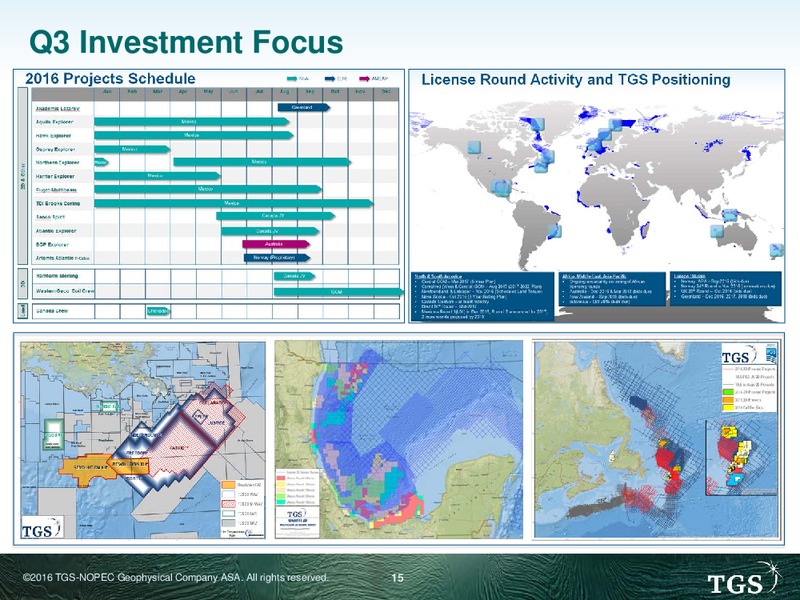Click slide page number 15
This screenshot has height=600, width=800.
pyautogui.click(x=397, y=578)
